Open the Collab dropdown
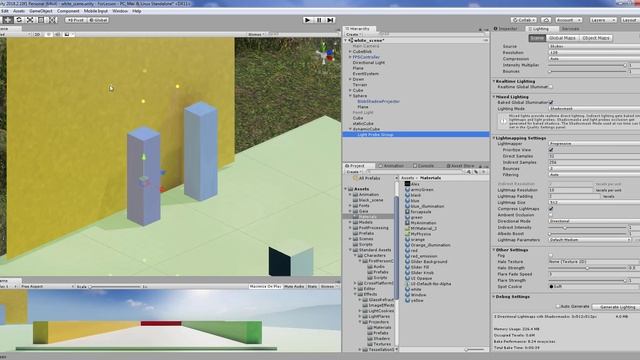Image resolution: width=640 pixels, height=360 pixels. [524, 20]
